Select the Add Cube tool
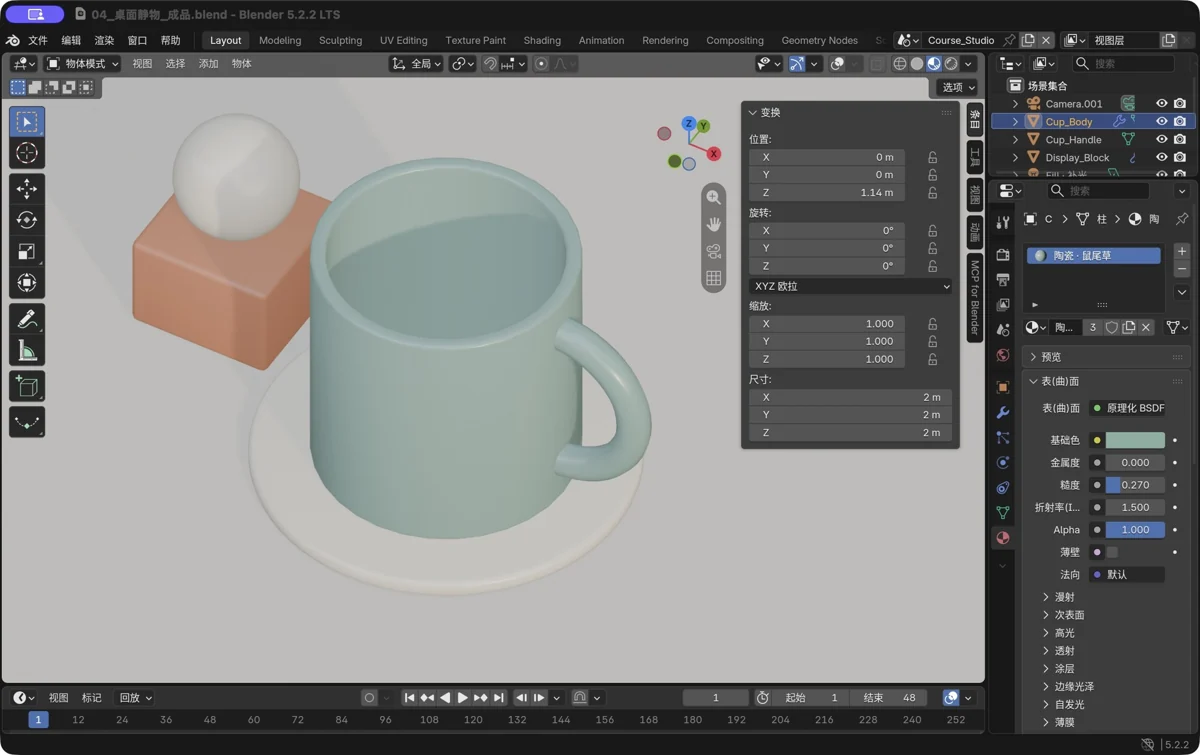1200x755 pixels. click(x=27, y=387)
